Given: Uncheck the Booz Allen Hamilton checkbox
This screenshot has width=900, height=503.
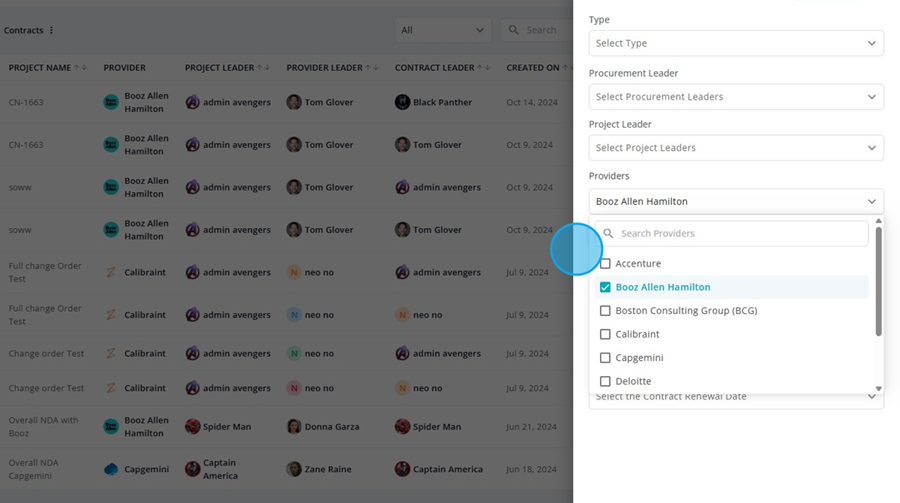Looking at the screenshot, I should click(x=605, y=287).
